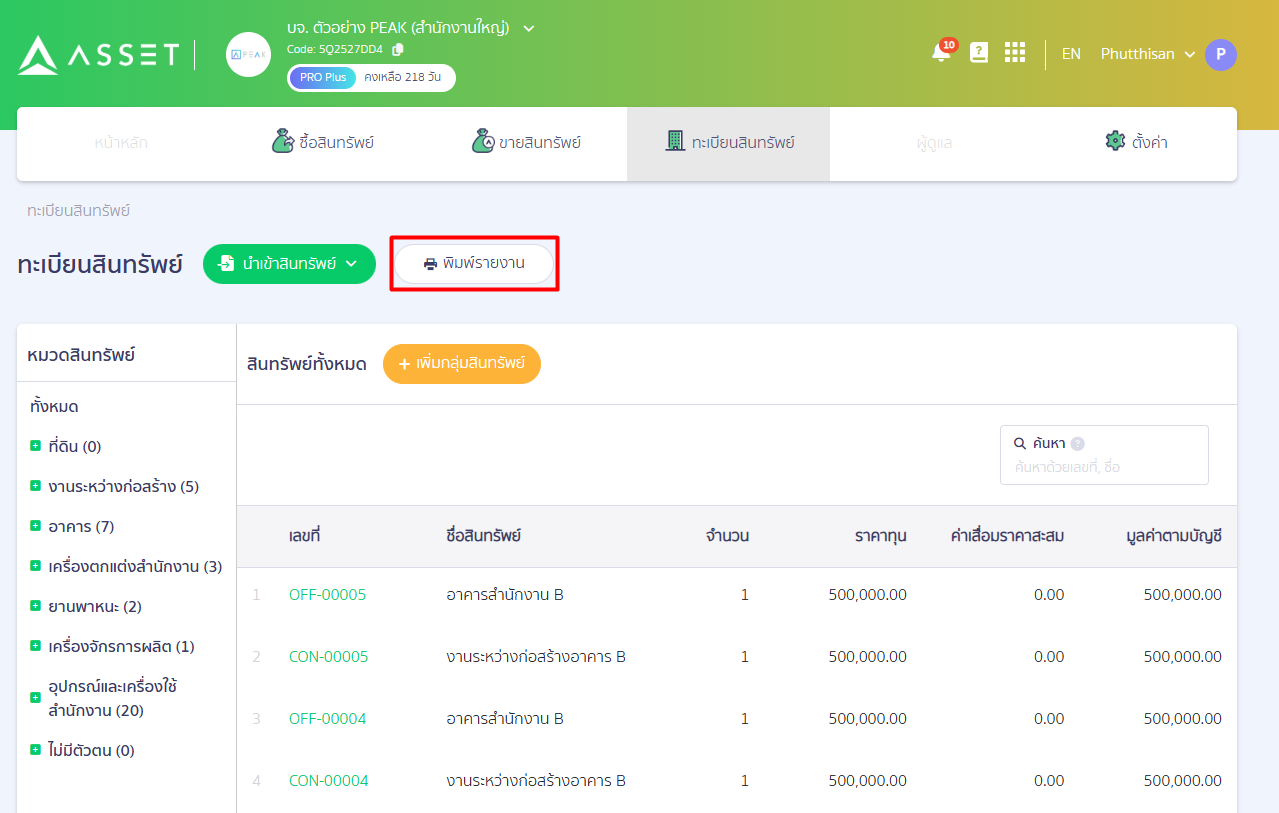Screen dimensions: 1279x813
Task: Click the เพิ่มกลุ่มสินทรัพย์ button
Action: [462, 364]
